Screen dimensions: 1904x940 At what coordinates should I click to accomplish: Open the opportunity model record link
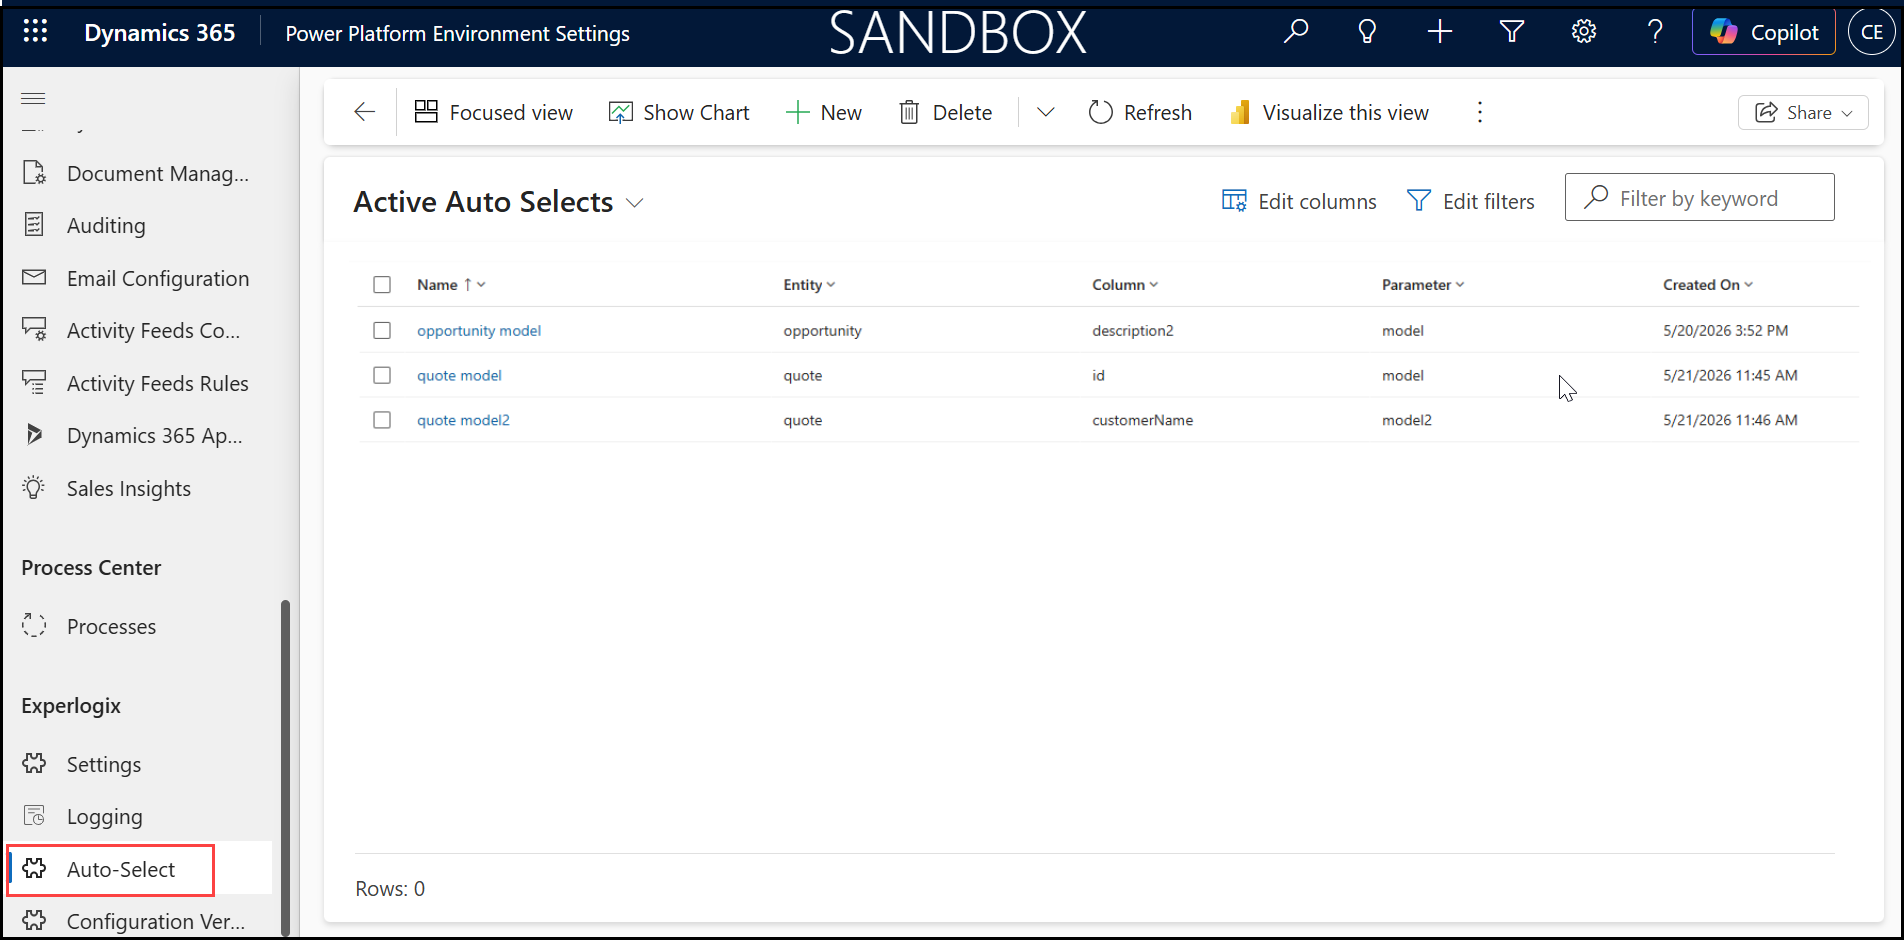[x=479, y=330]
